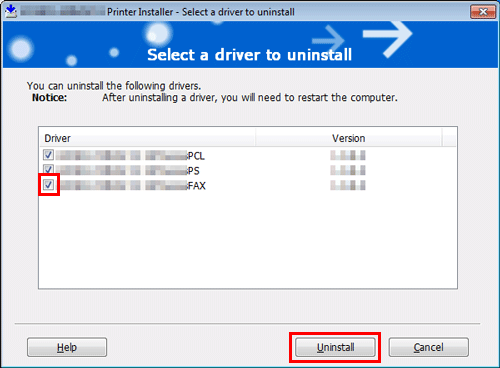Click the window title bar text
500x368 pixels.
pyautogui.click(x=201, y=12)
